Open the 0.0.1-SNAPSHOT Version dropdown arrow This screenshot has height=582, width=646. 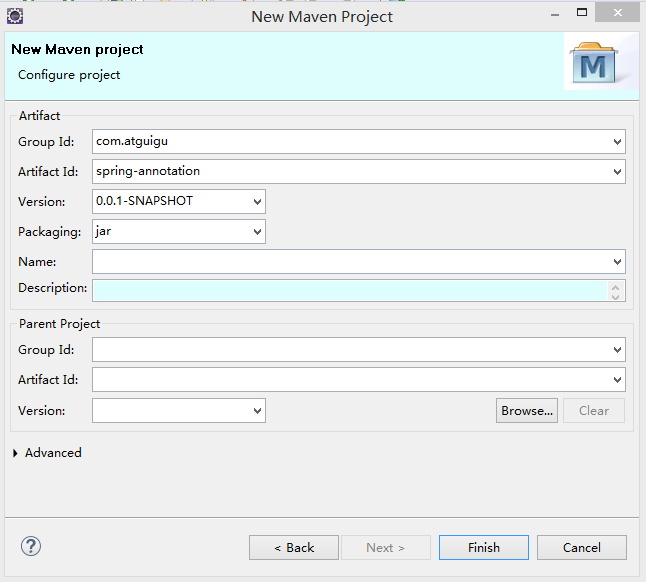[257, 202]
